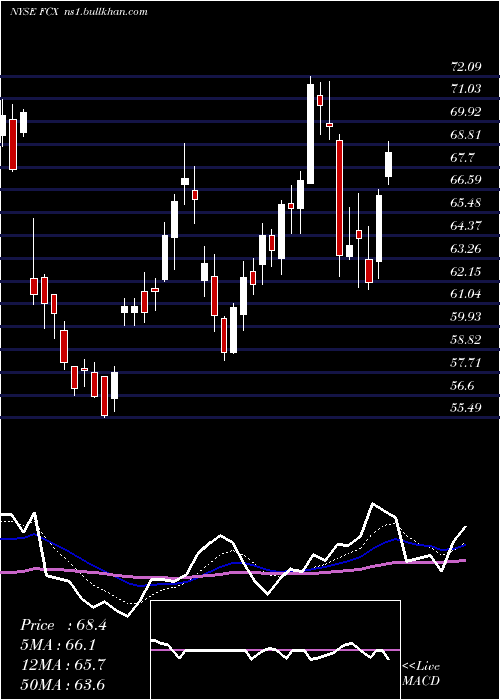Viewport: 500px width, 700px height.
Task: Click the 58.82 price axis label
Action: click(x=466, y=340)
